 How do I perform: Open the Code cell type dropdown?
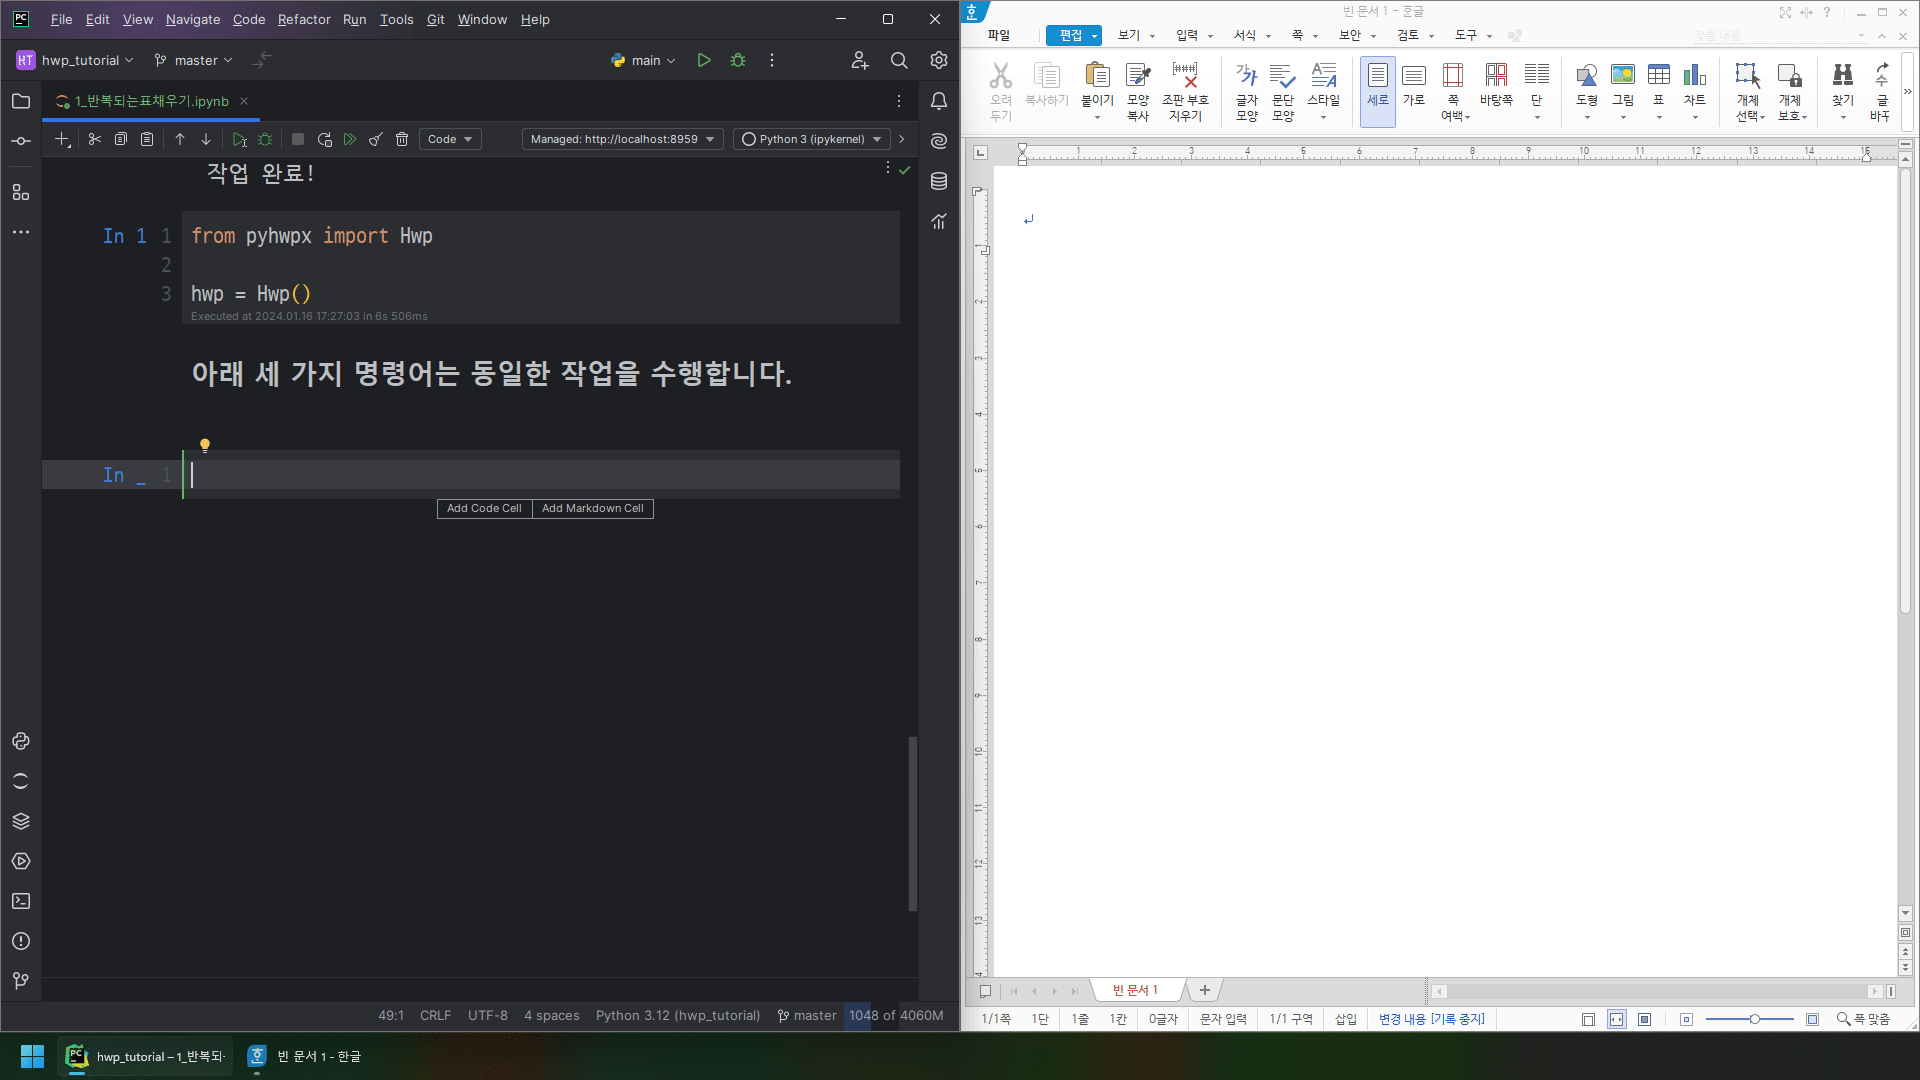tap(450, 140)
